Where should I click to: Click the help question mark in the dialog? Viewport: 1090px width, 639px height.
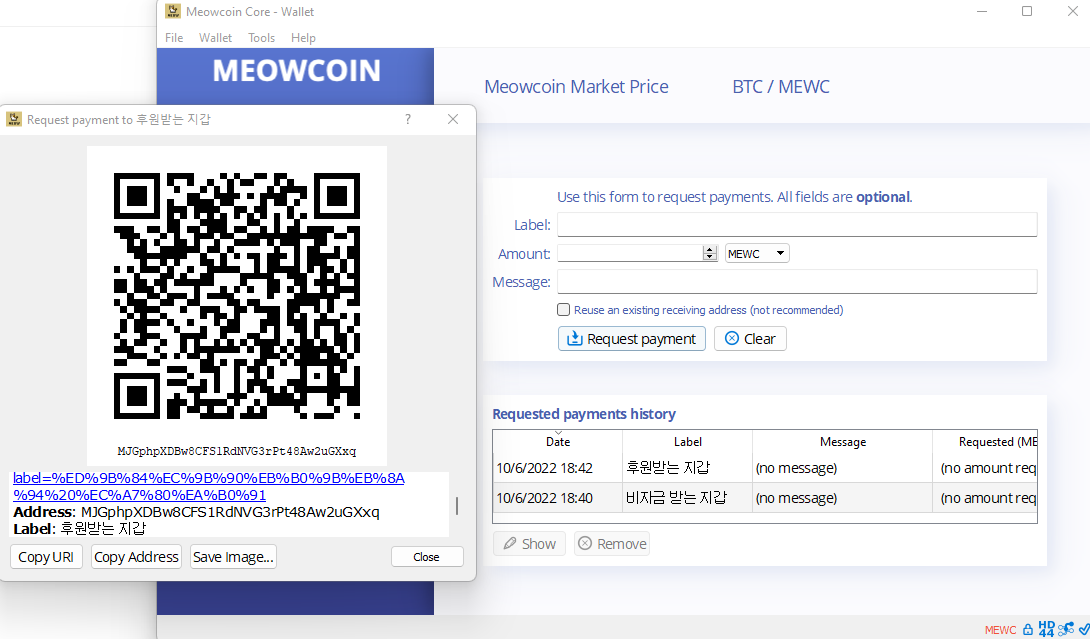click(x=408, y=119)
